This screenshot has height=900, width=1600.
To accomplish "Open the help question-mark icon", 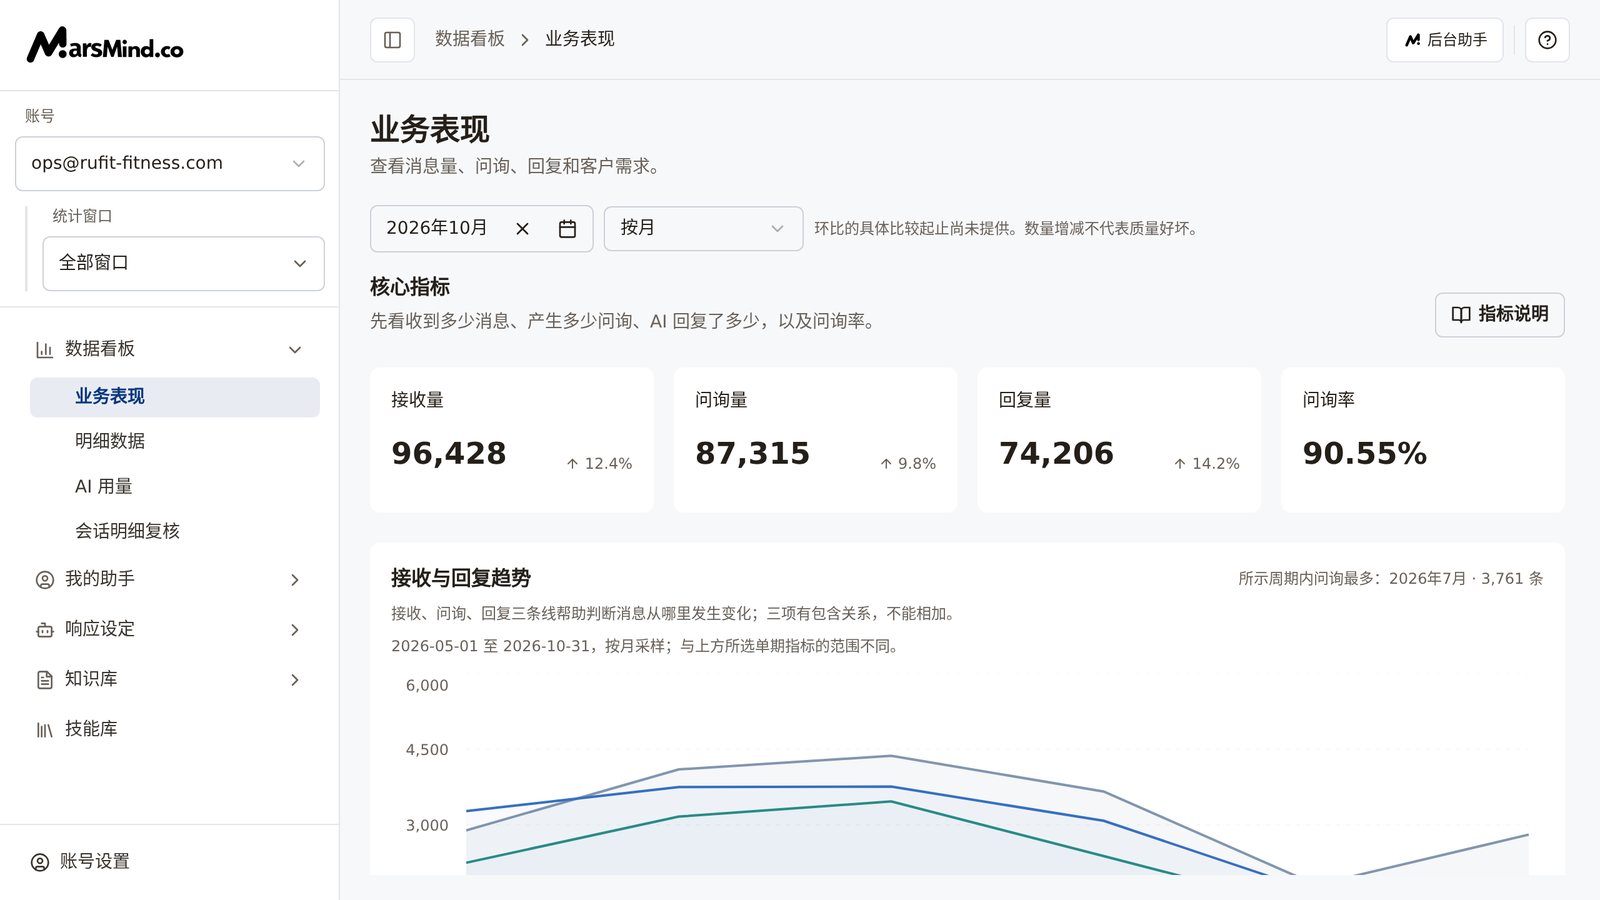I will point(1547,40).
